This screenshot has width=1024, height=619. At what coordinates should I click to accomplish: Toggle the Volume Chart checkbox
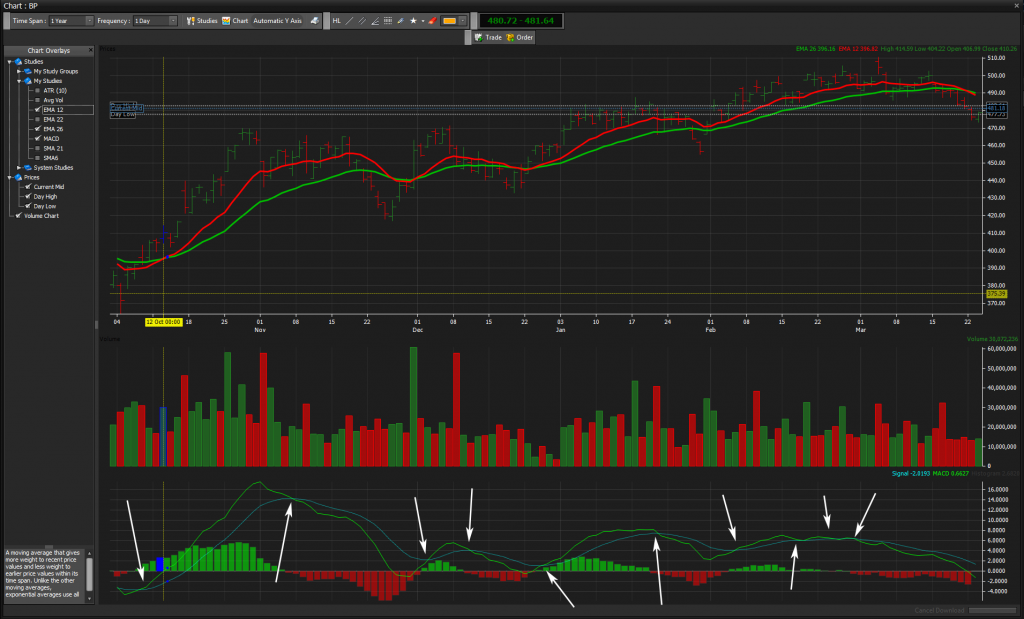pyautogui.click(x=18, y=215)
